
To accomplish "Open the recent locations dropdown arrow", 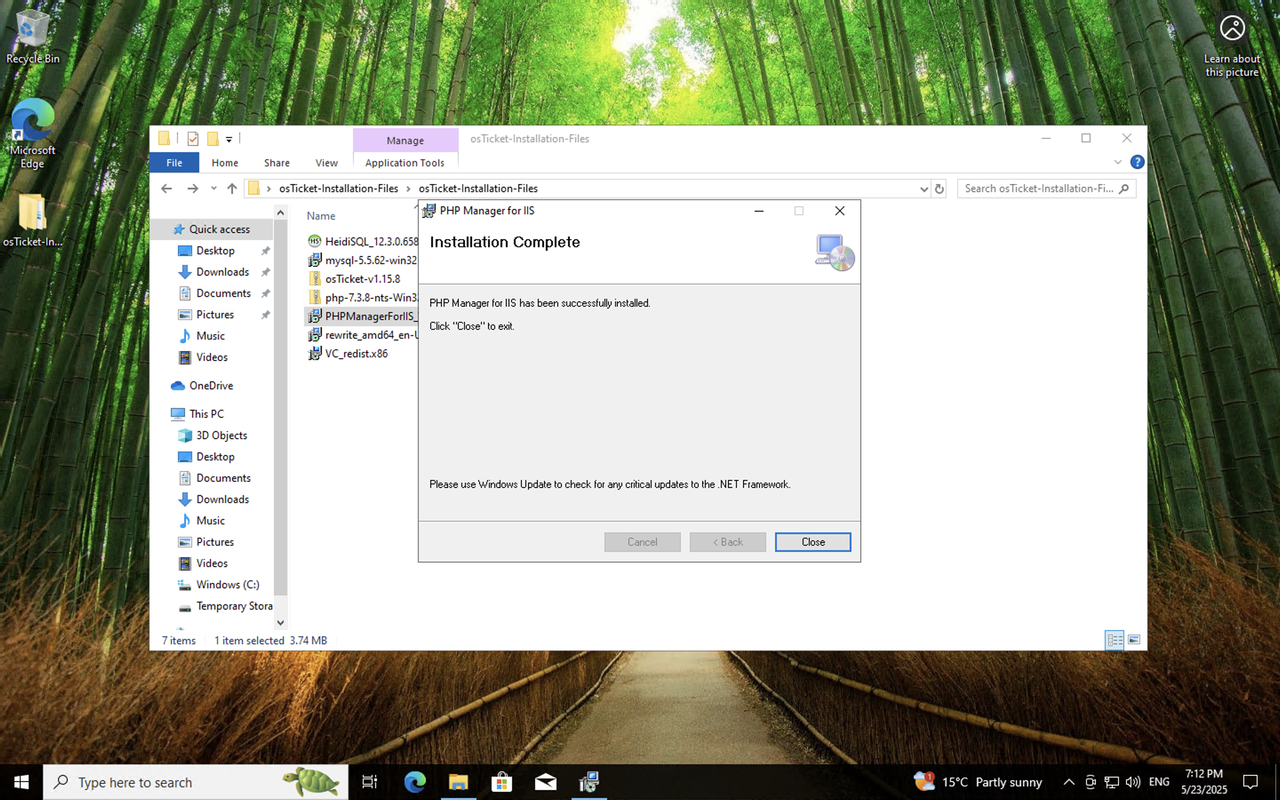I will (213, 189).
